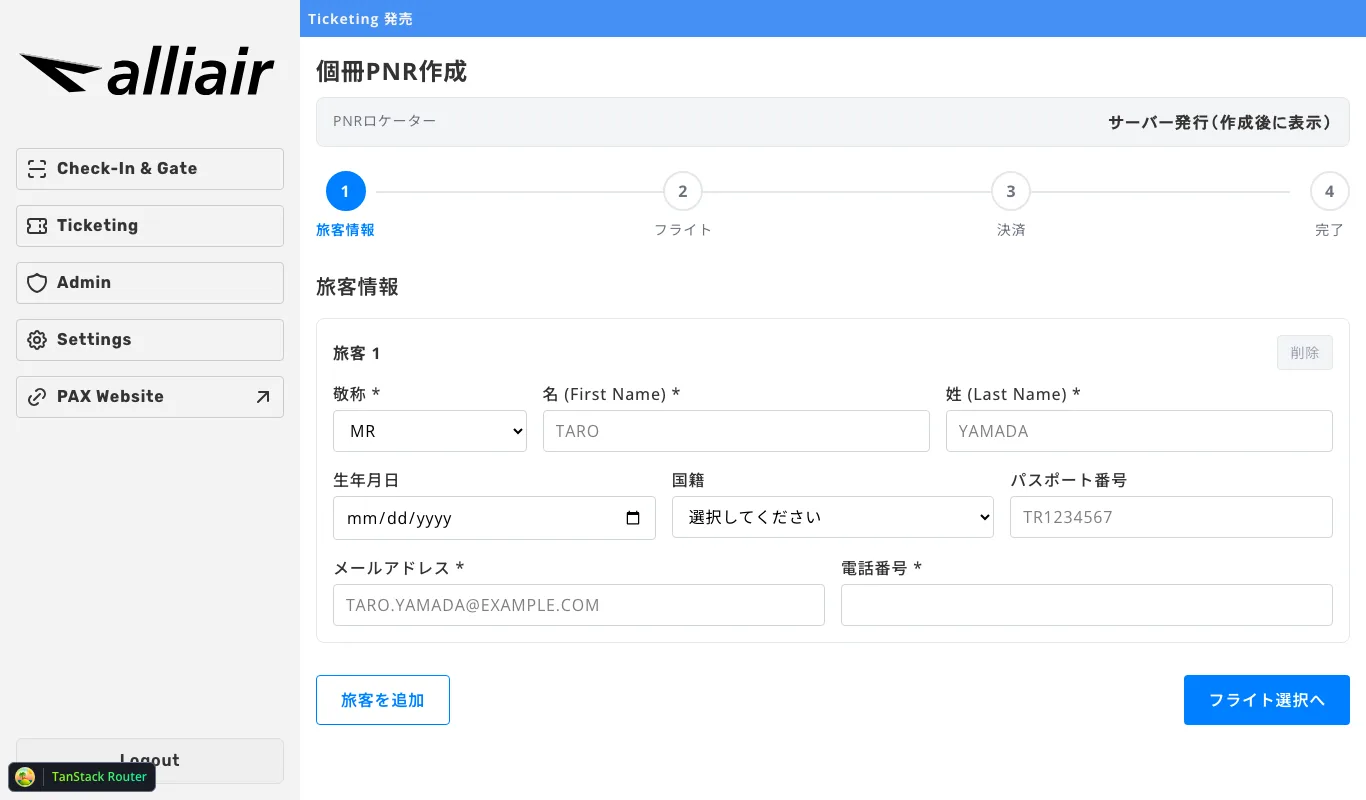This screenshot has height=800, width=1366.
Task: Jump to step 3 決済
Action: (1011, 191)
